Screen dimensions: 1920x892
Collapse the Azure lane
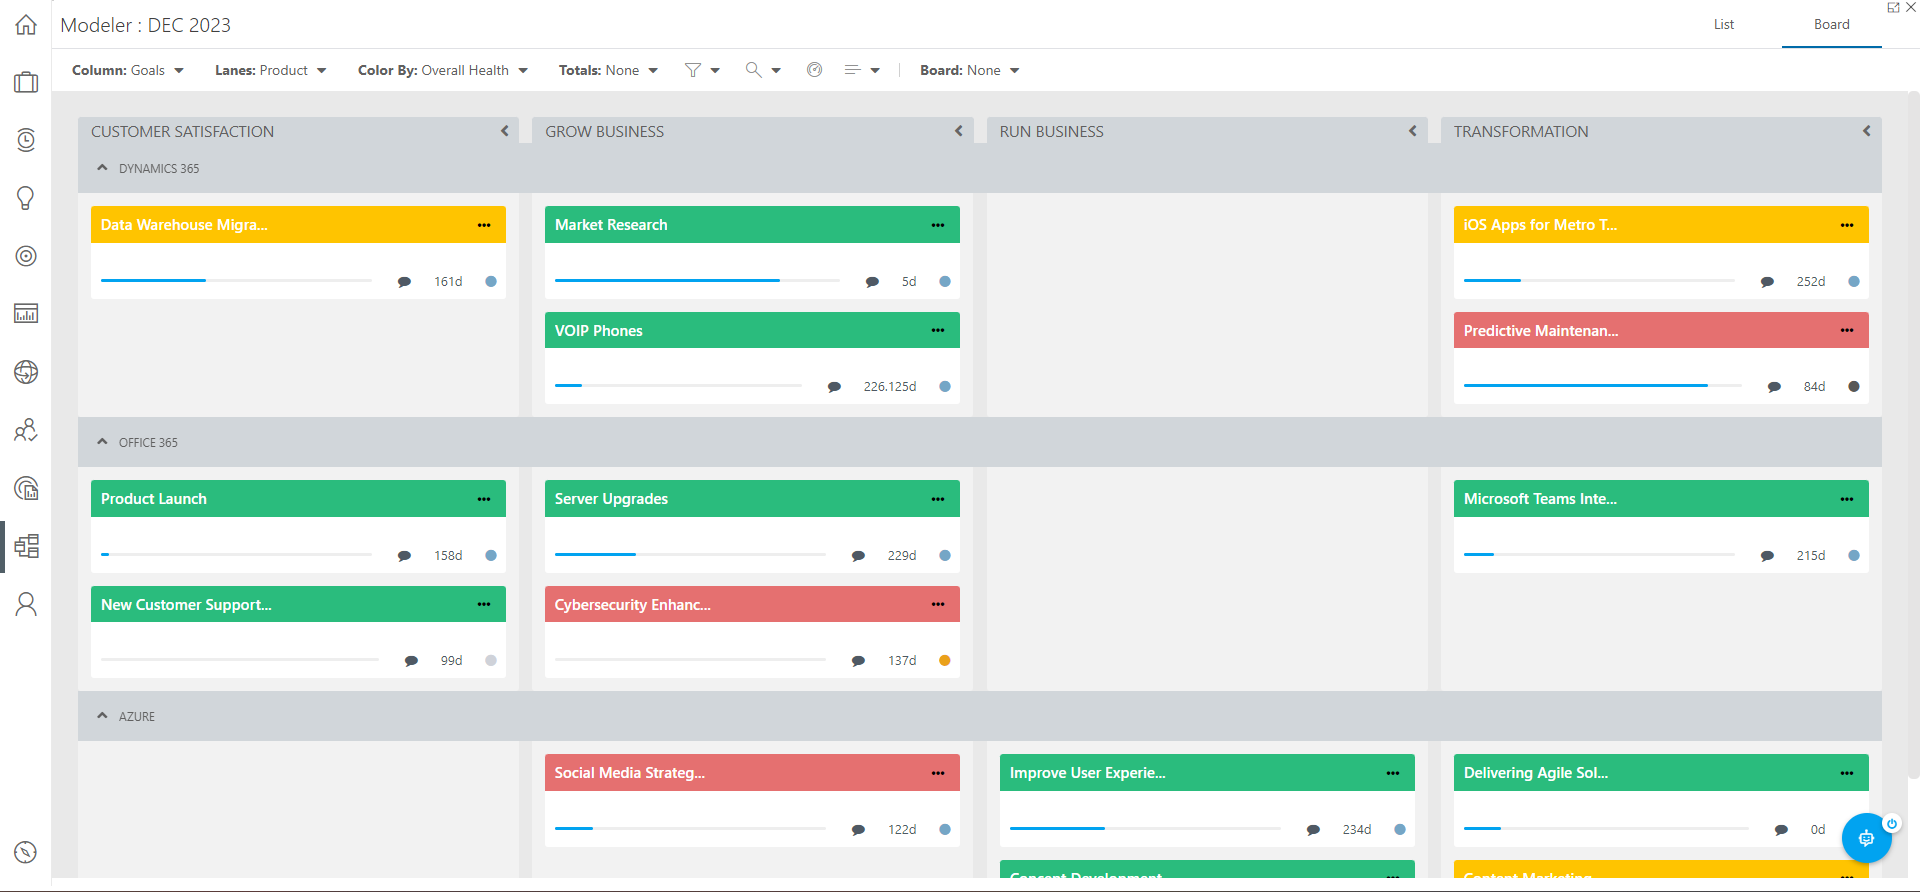coord(102,716)
